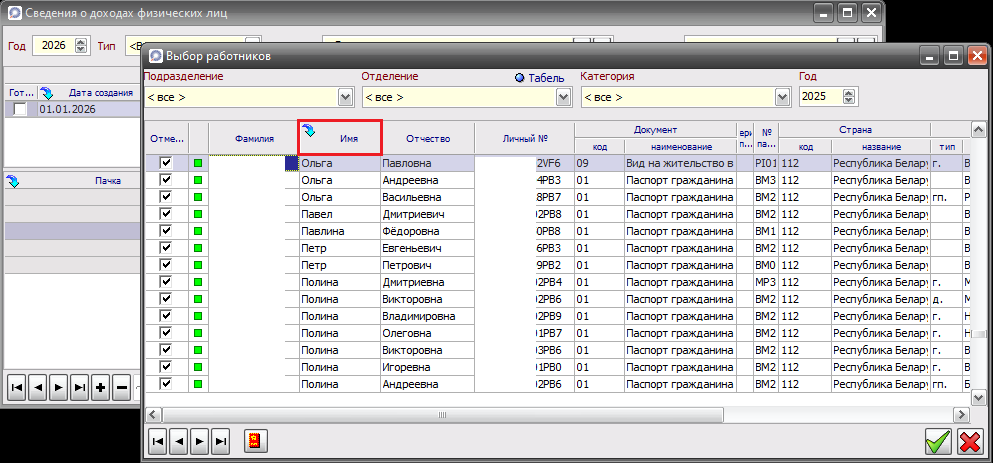Select the Табель radio button
The image size is (993, 463).
pyautogui.click(x=520, y=77)
